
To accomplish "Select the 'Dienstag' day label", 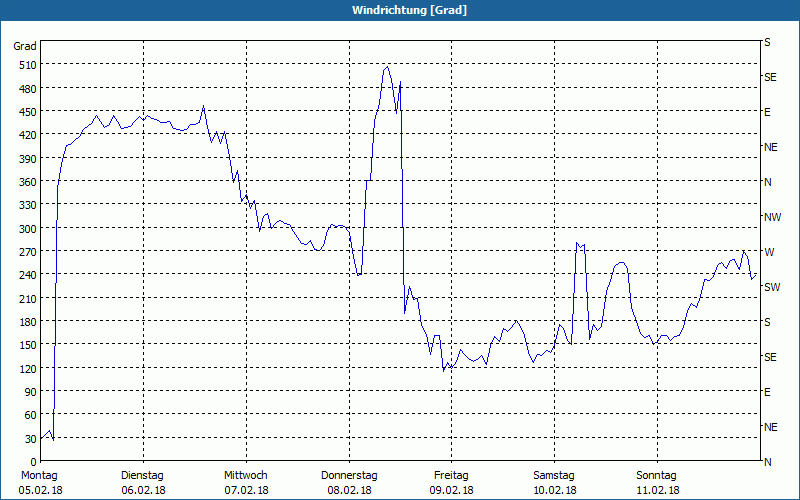I will pos(142,476).
